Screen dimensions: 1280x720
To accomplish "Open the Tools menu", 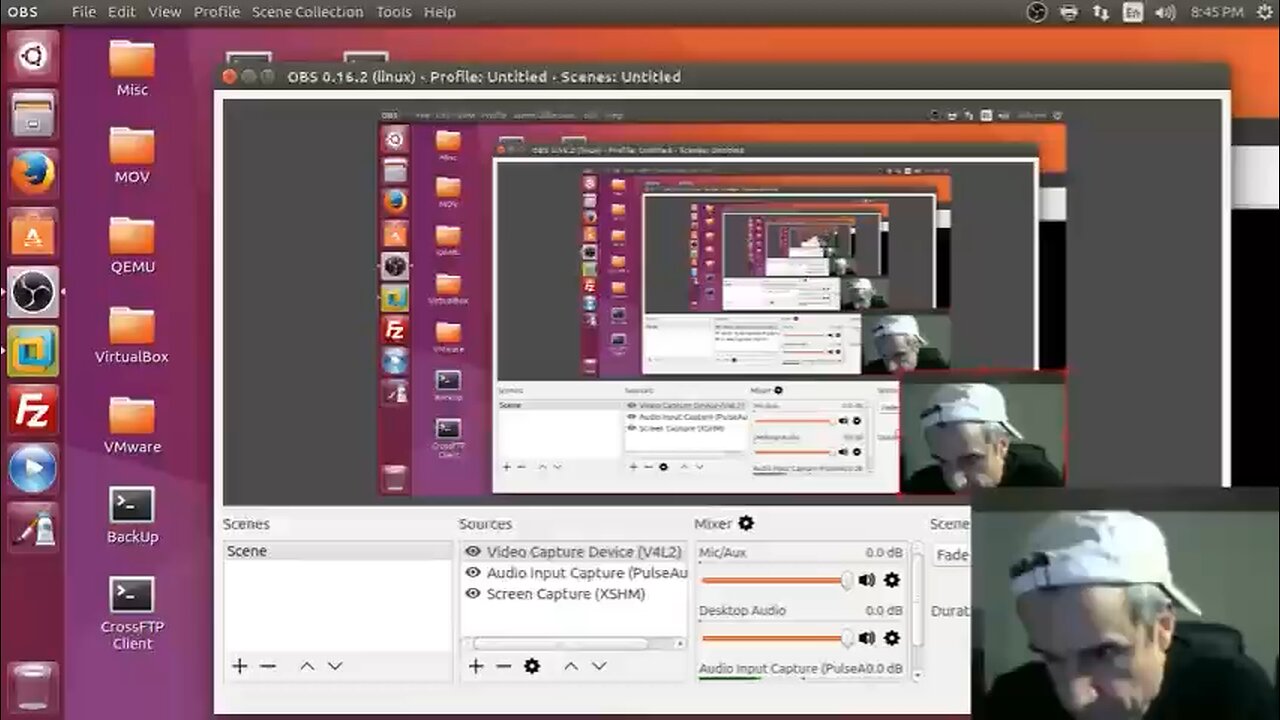I will (394, 12).
